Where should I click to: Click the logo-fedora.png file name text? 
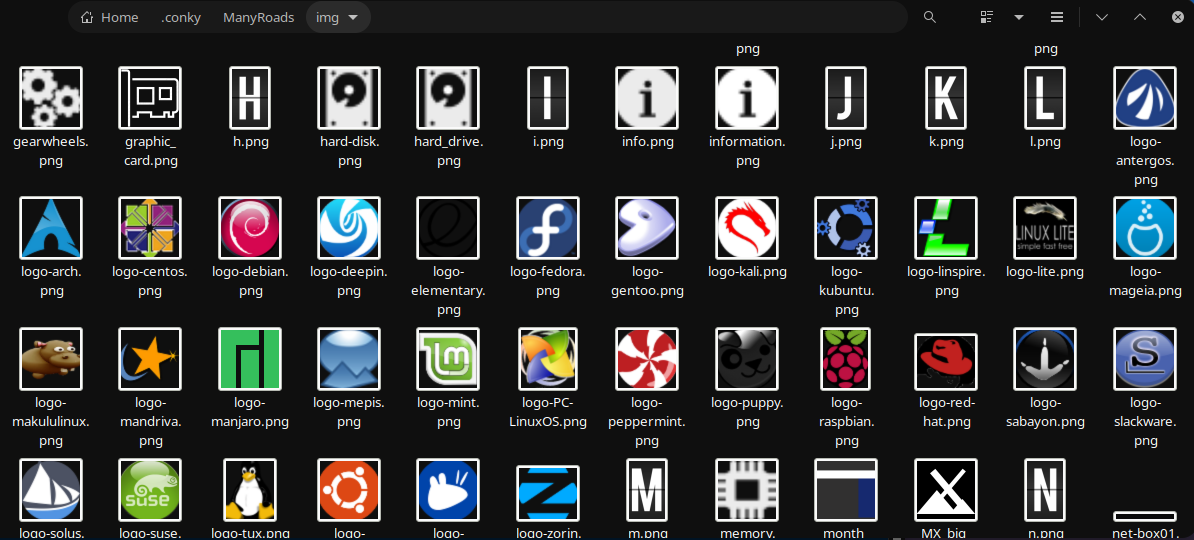(x=548, y=281)
